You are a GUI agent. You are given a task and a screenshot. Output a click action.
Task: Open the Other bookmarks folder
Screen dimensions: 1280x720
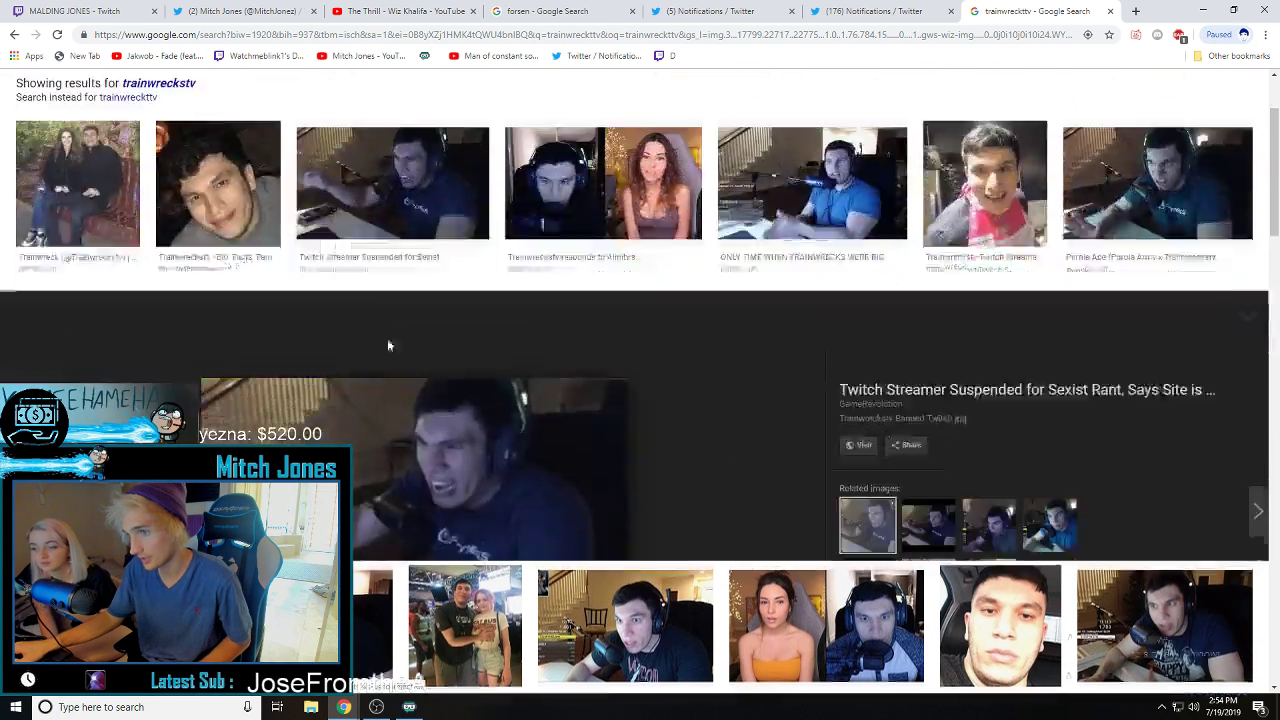click(1231, 56)
